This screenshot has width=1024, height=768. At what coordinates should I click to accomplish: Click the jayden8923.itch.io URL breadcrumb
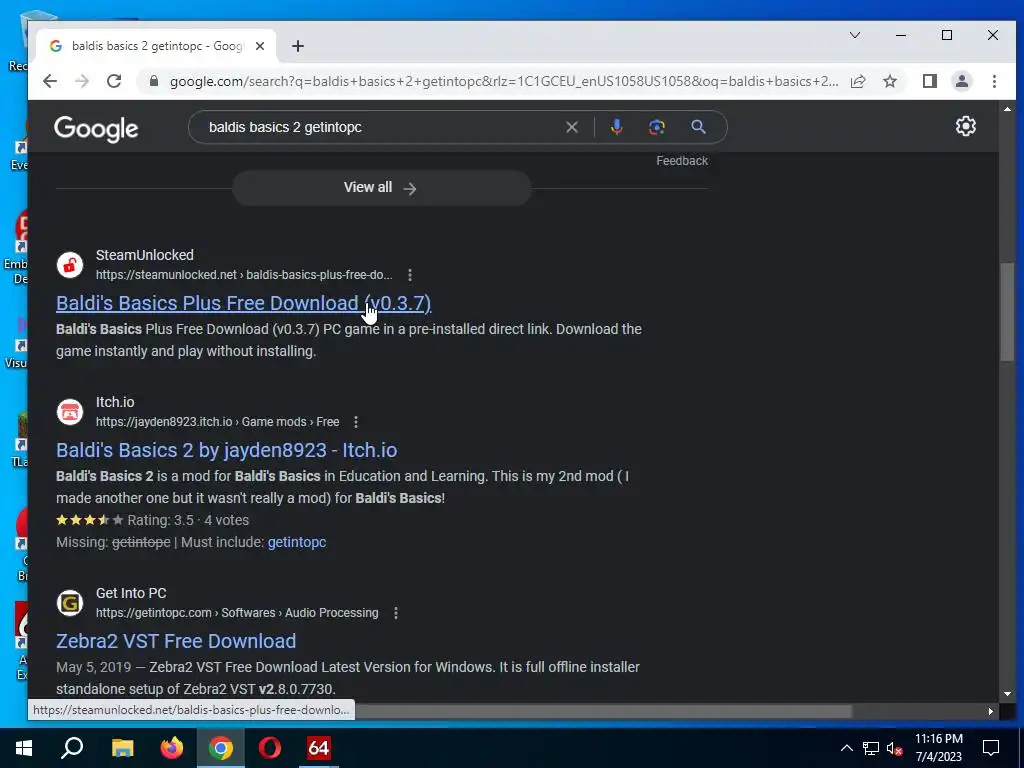click(x=217, y=422)
